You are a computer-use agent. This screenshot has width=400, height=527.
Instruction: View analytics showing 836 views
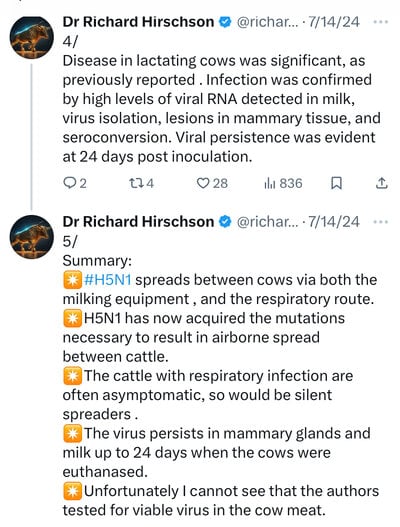pyautogui.click(x=283, y=183)
